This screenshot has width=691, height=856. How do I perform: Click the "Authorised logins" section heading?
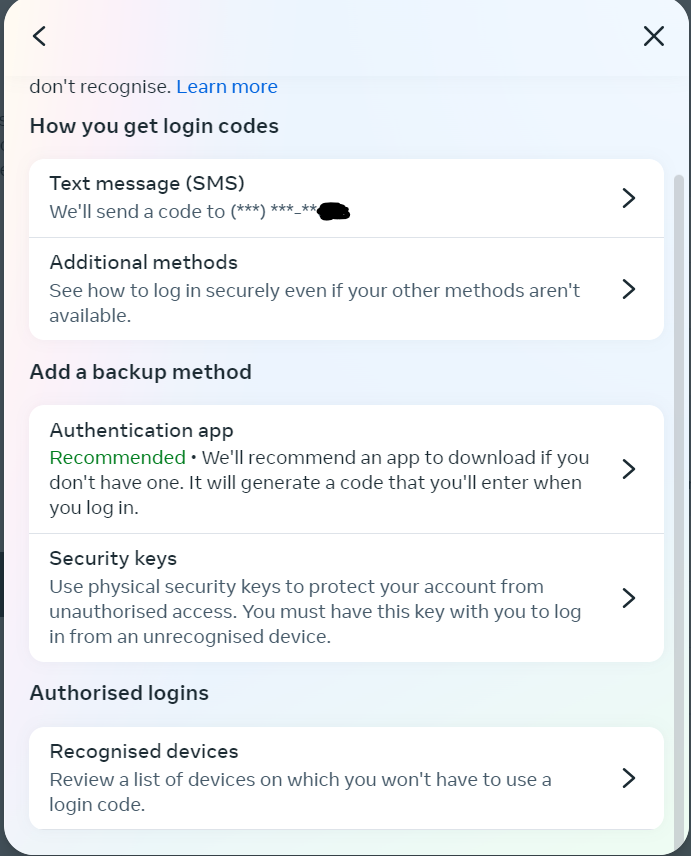pos(119,693)
